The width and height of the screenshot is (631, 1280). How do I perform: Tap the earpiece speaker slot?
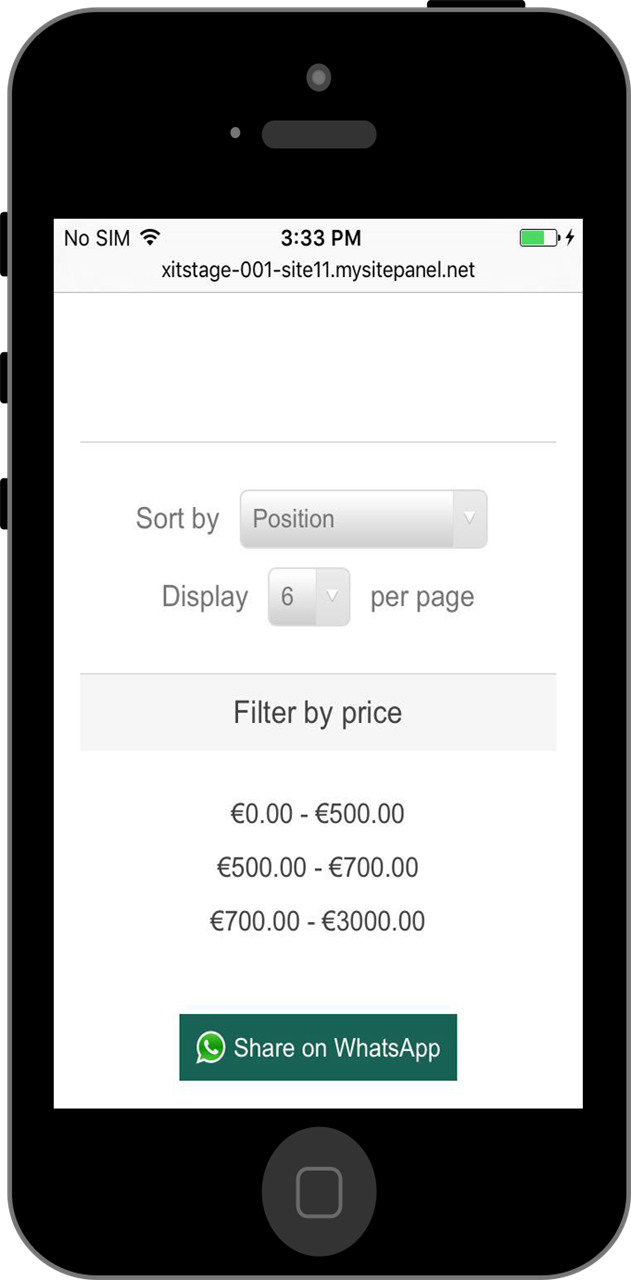pyautogui.click(x=319, y=134)
